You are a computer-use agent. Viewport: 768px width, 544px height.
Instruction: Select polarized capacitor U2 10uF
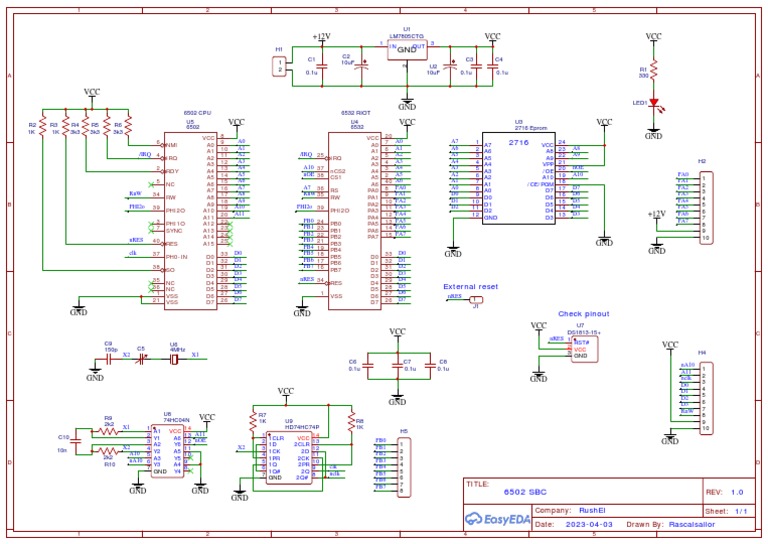tap(450, 66)
